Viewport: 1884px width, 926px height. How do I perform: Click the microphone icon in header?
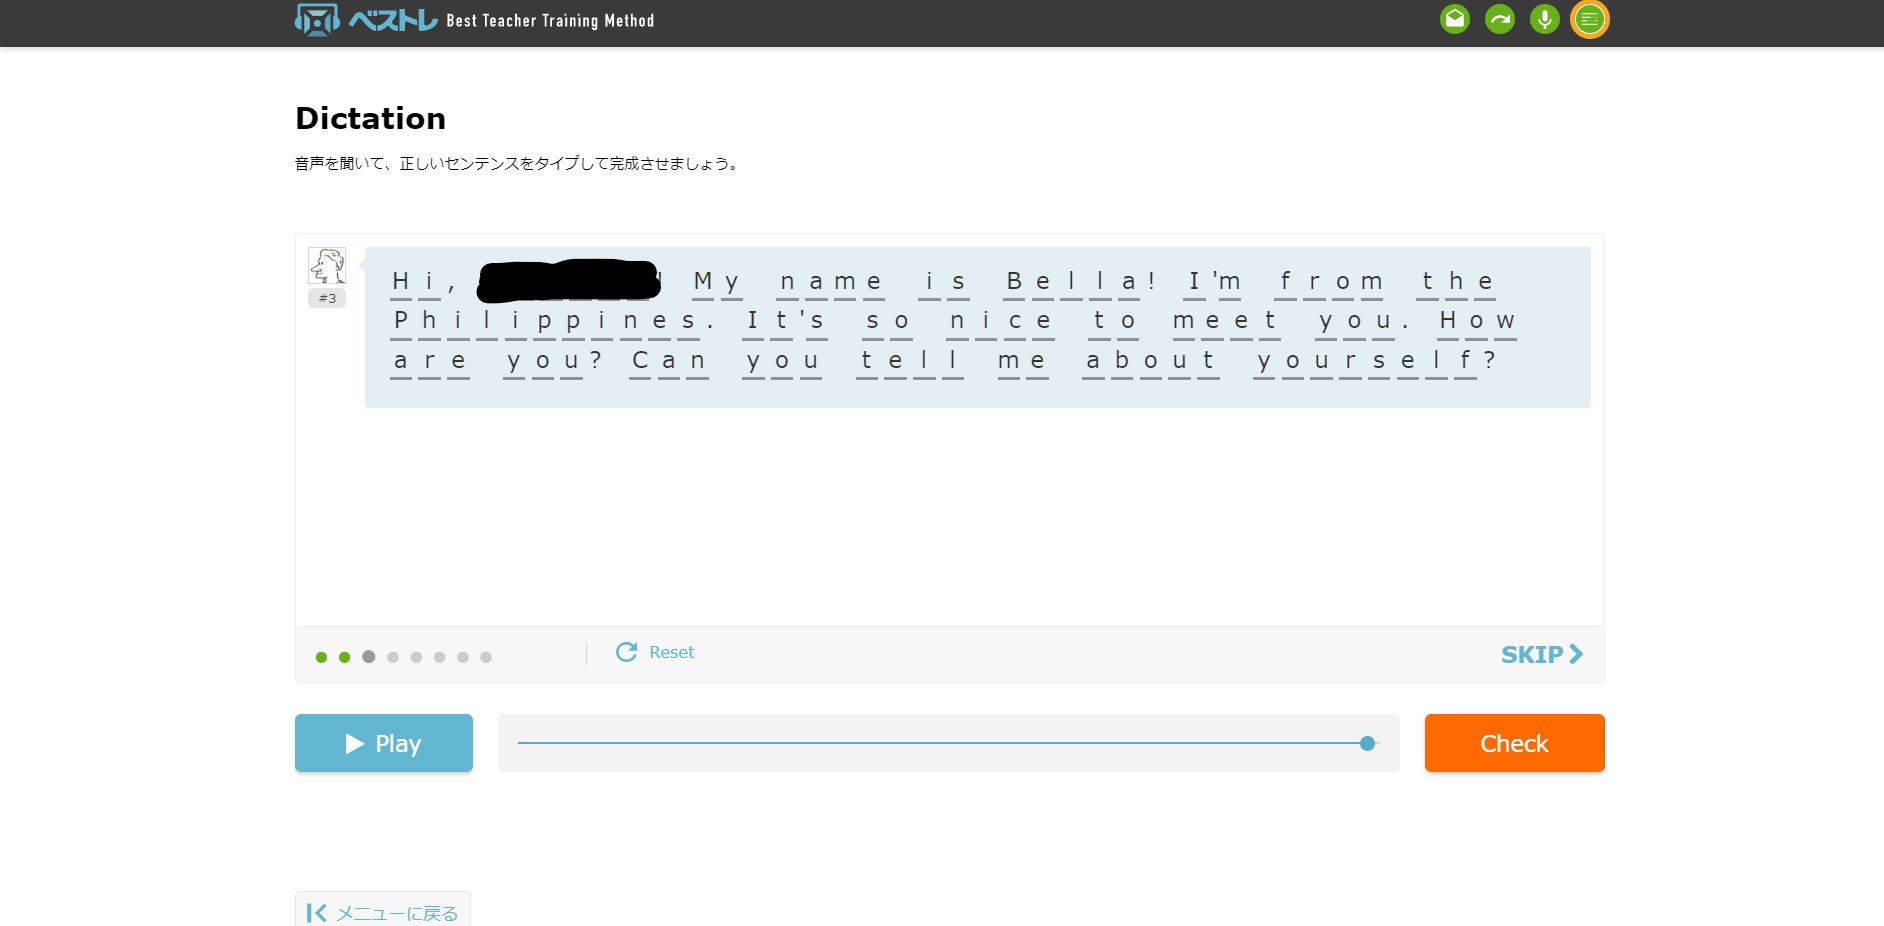pos(1544,19)
